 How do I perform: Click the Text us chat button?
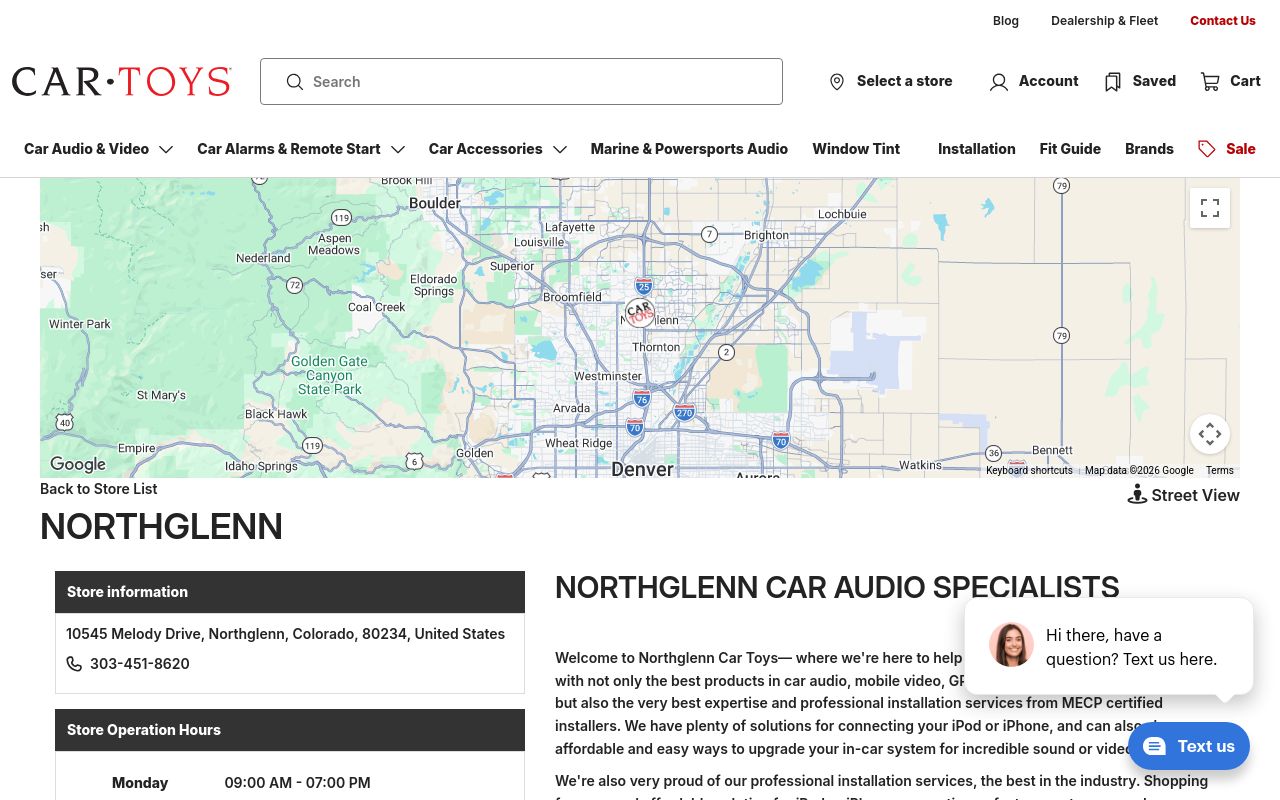click(1189, 746)
